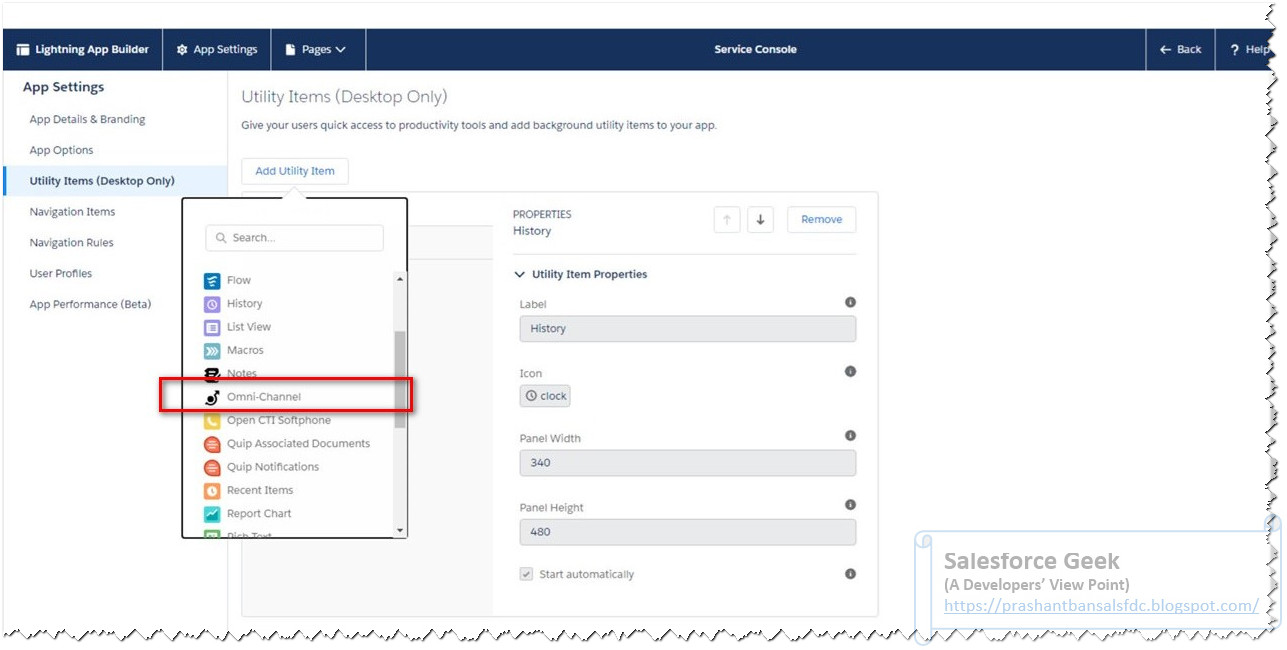1287x650 pixels.
Task: Click the Pages document icon
Action: [291, 50]
